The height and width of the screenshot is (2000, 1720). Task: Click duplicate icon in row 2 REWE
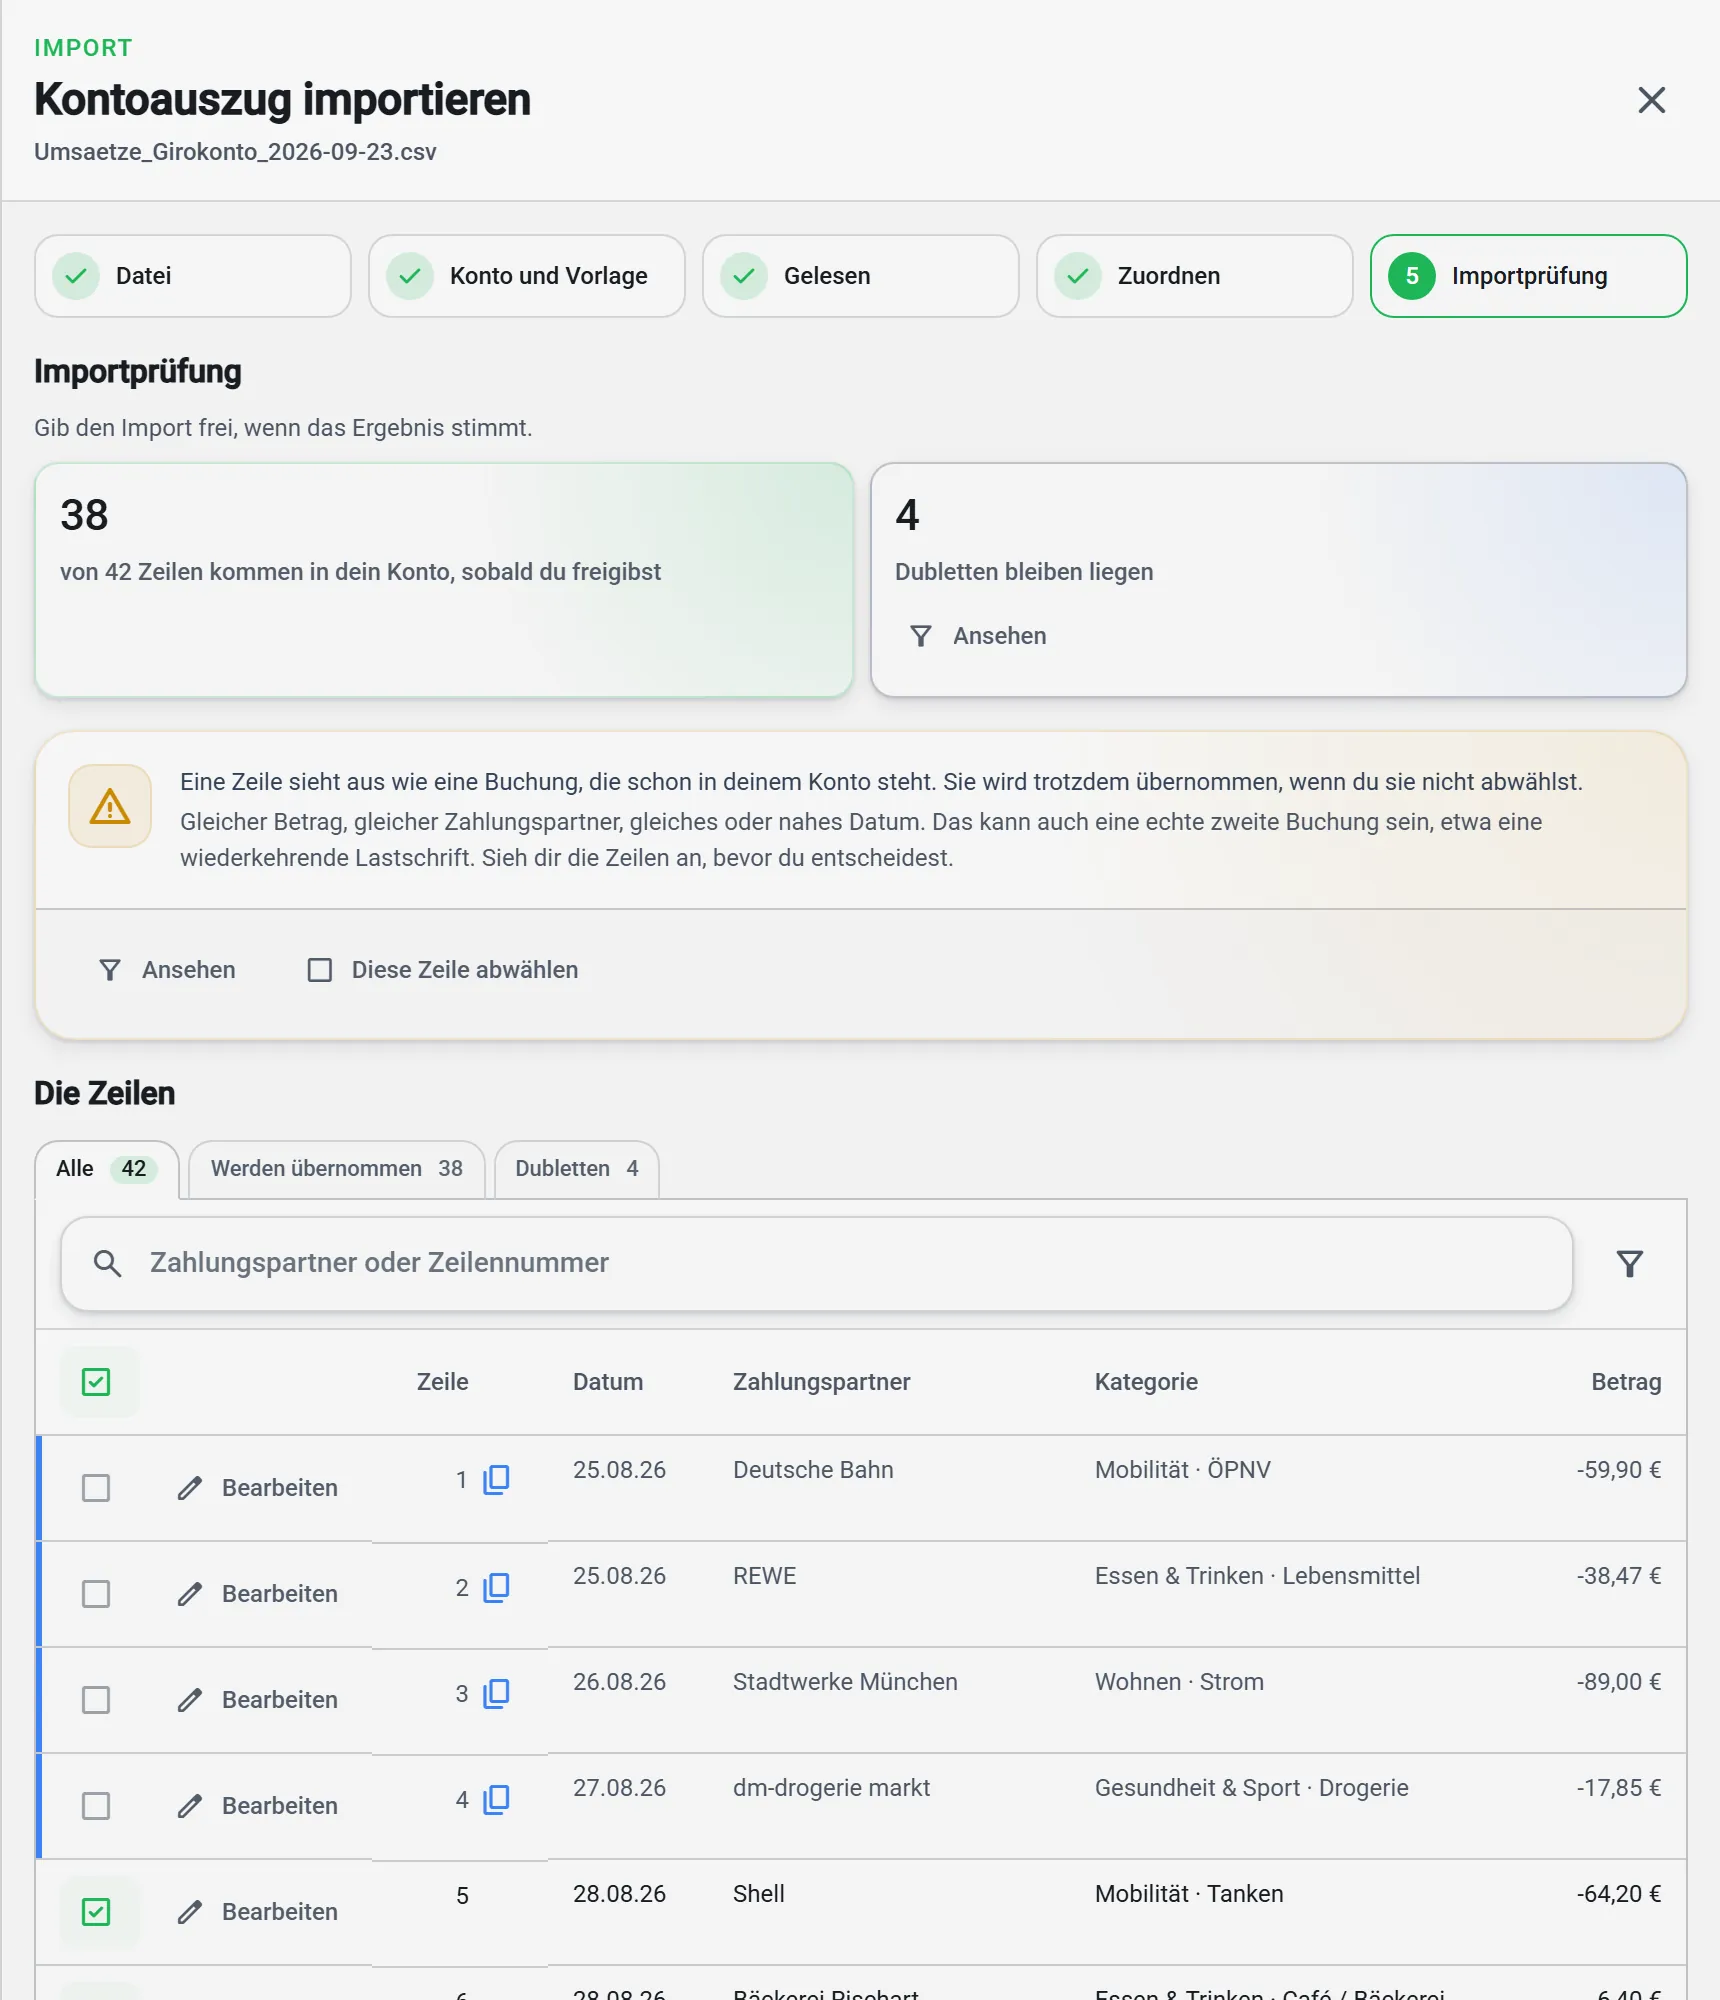(x=496, y=1588)
